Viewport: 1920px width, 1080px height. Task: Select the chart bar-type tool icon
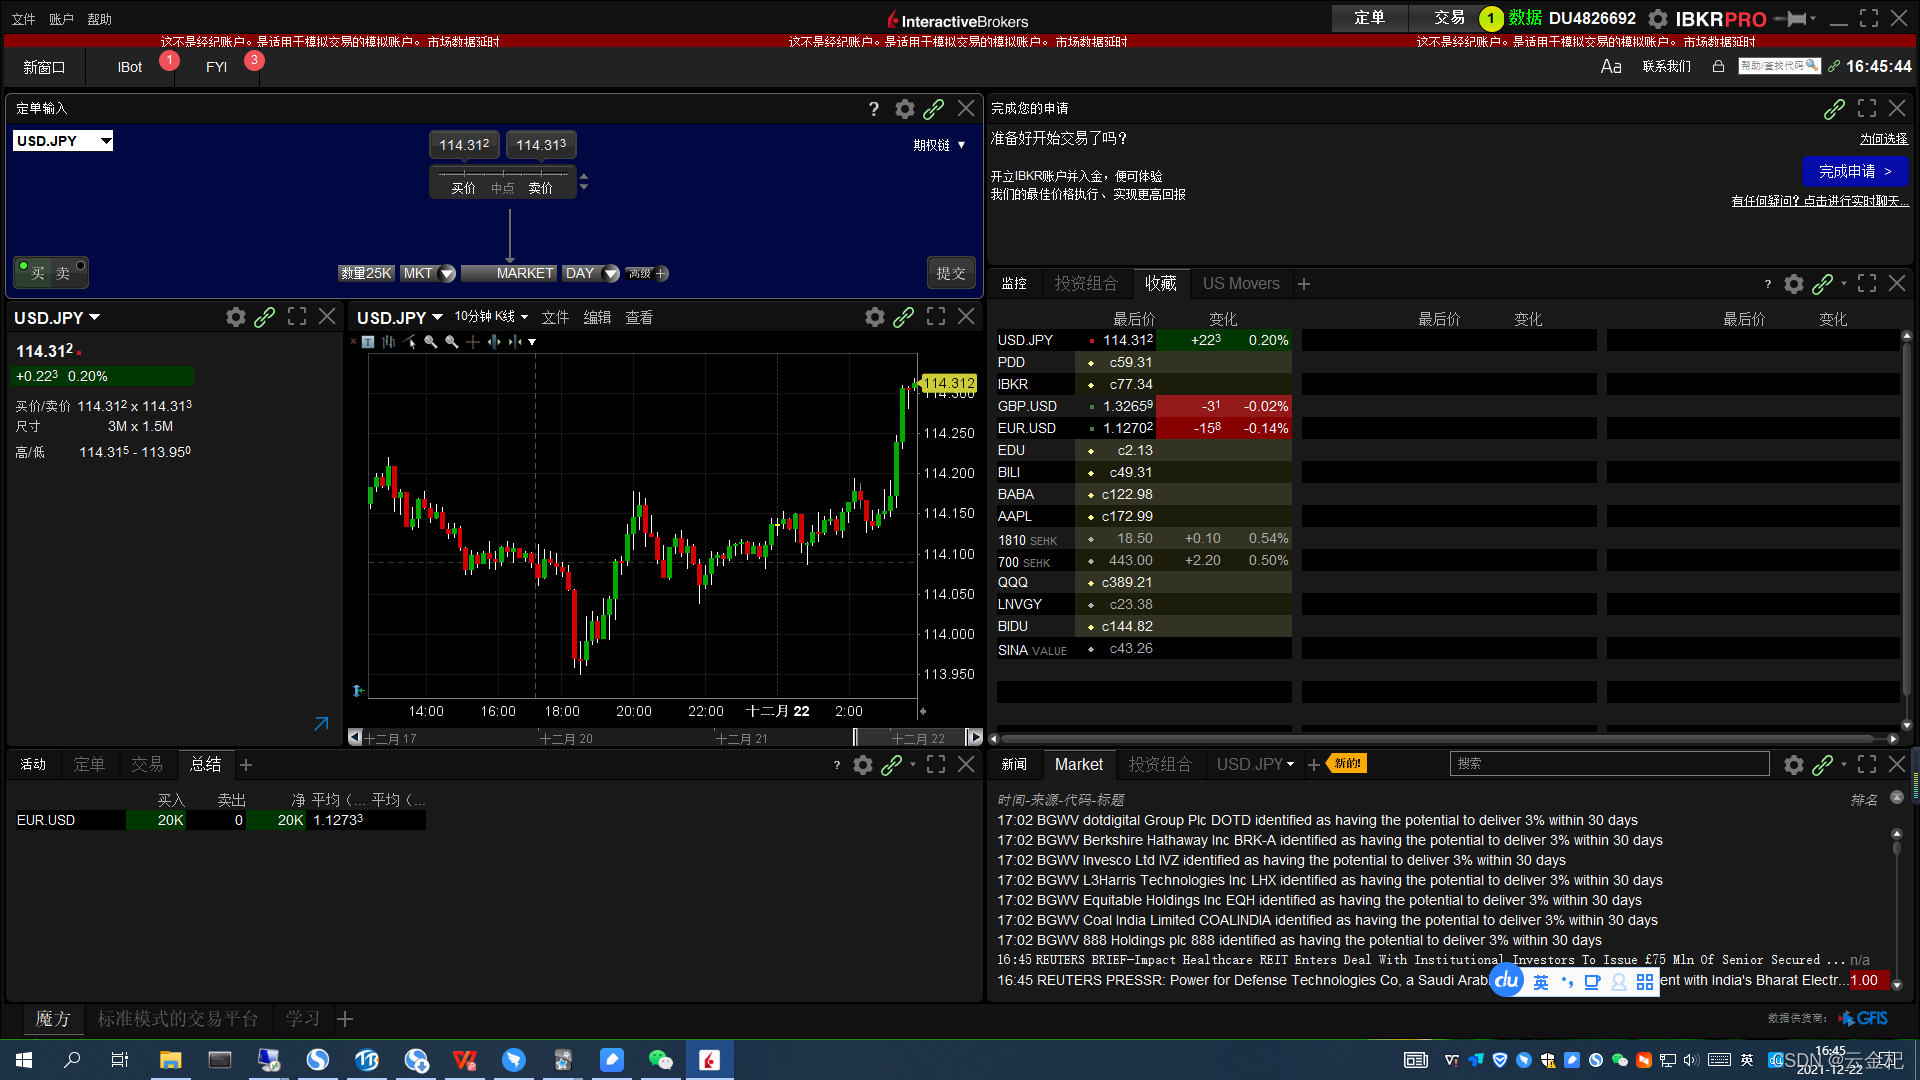389,342
